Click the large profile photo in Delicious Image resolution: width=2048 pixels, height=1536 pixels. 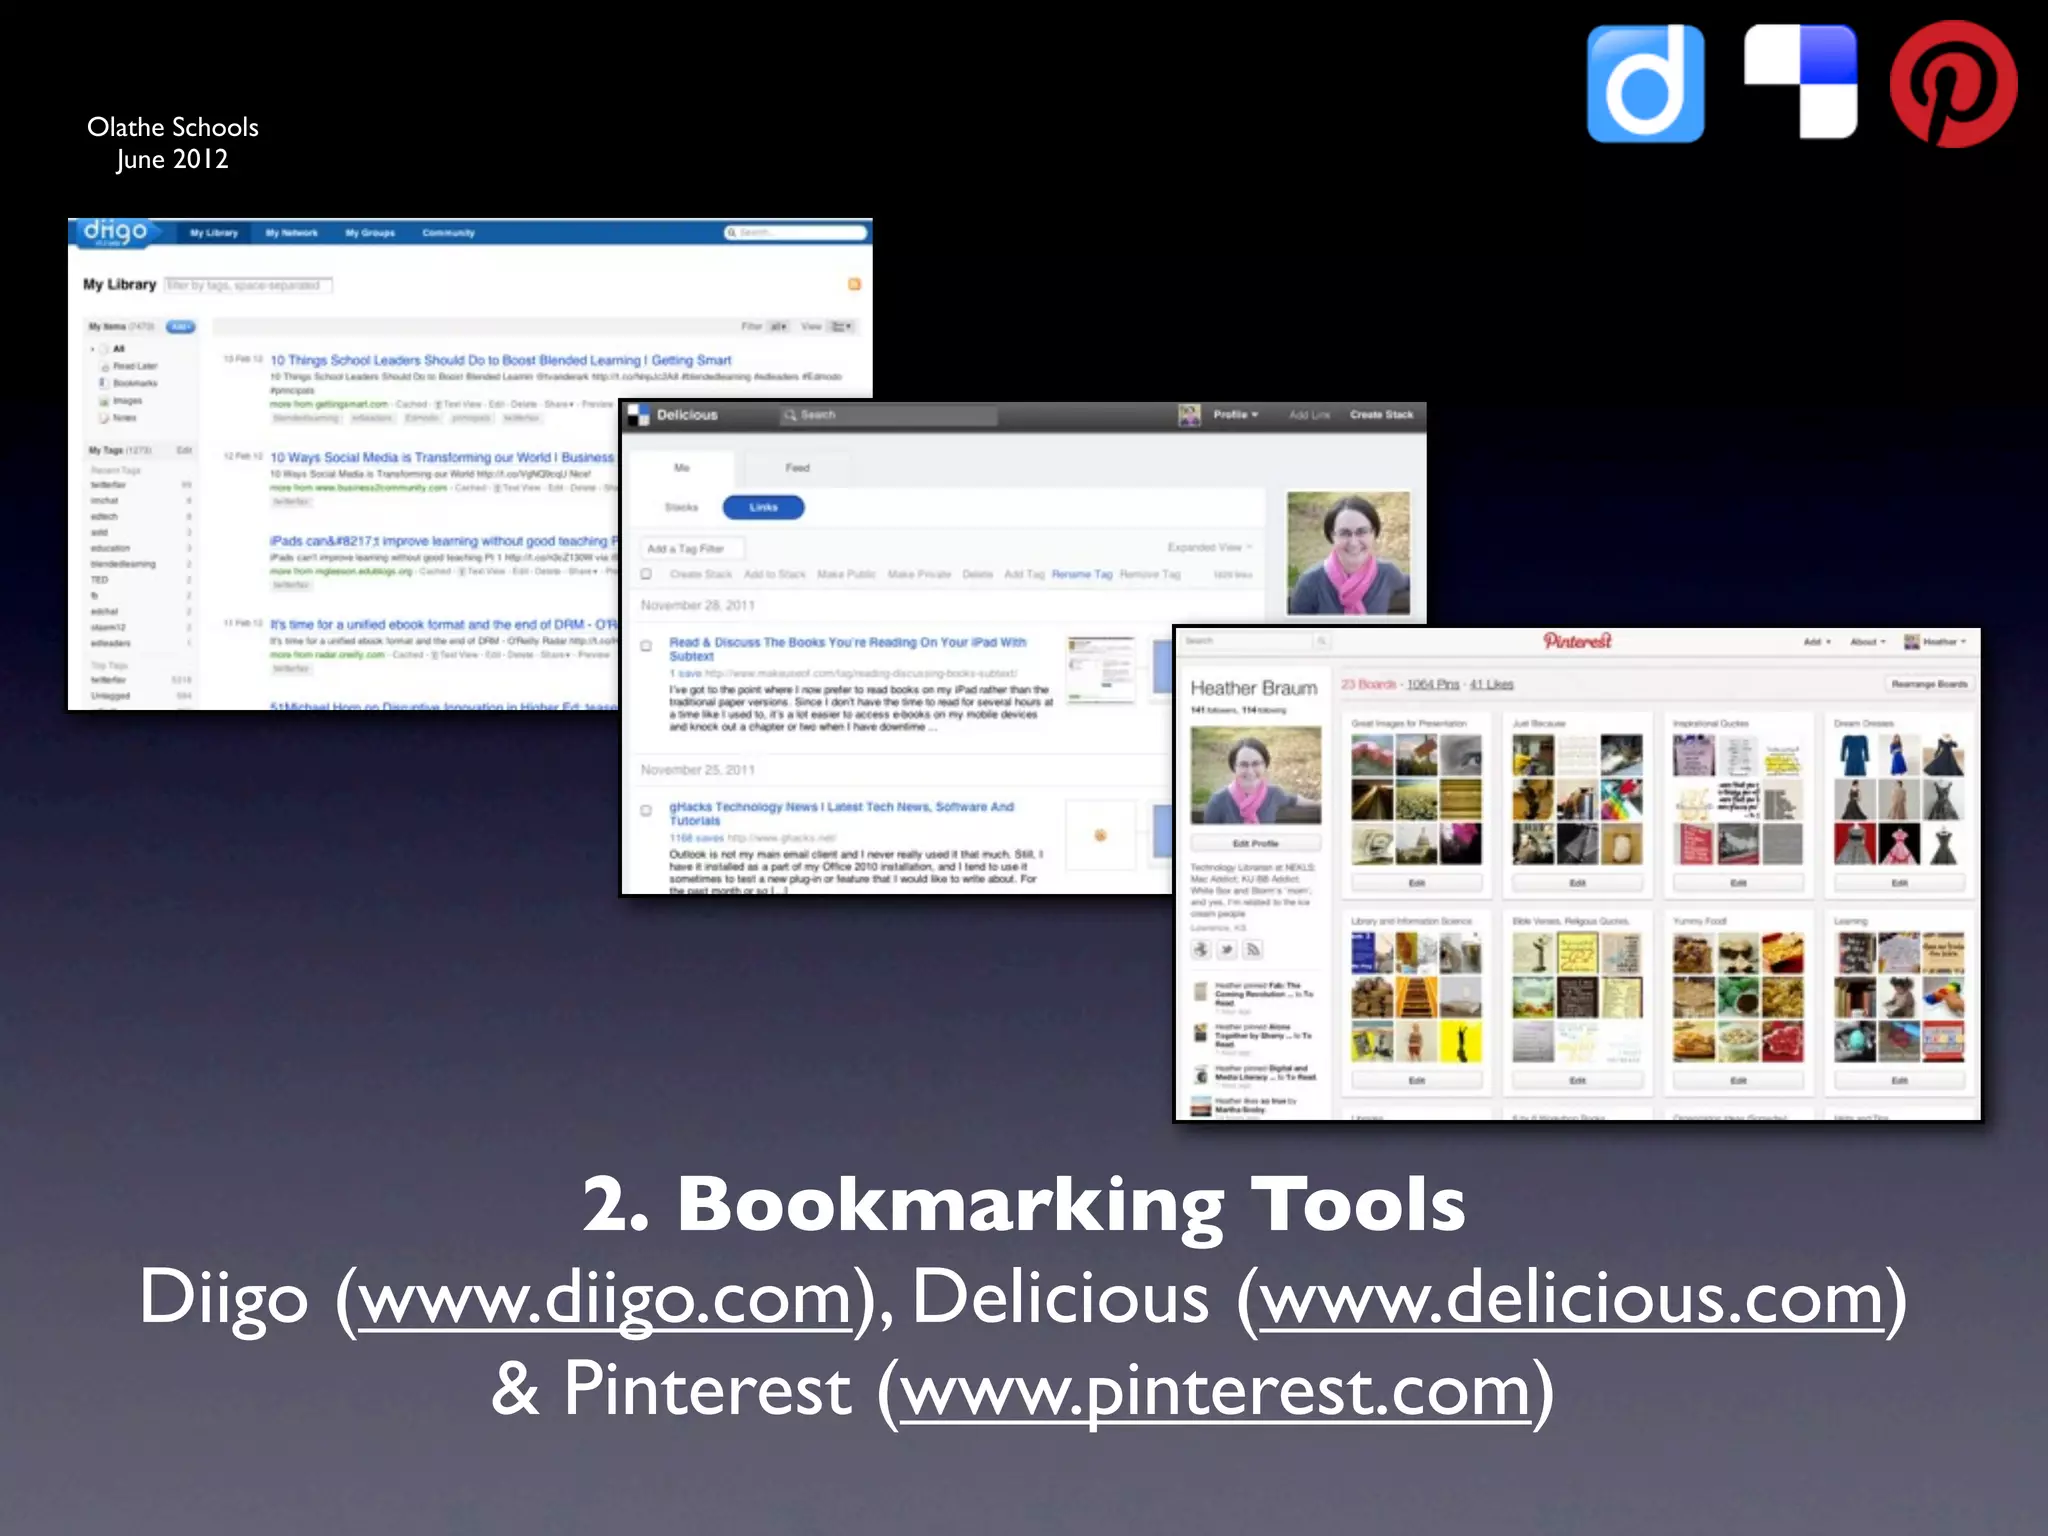click(1348, 552)
